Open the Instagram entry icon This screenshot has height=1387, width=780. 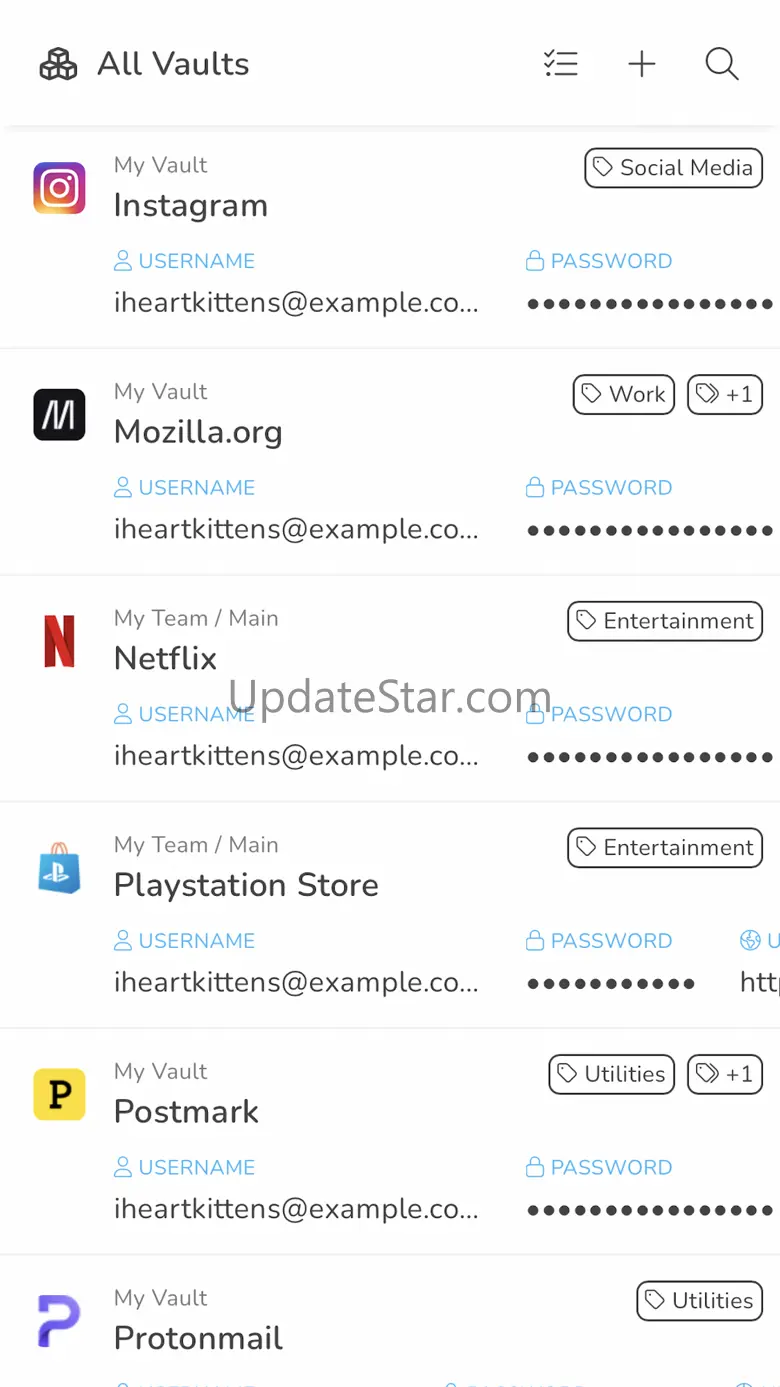click(x=59, y=188)
